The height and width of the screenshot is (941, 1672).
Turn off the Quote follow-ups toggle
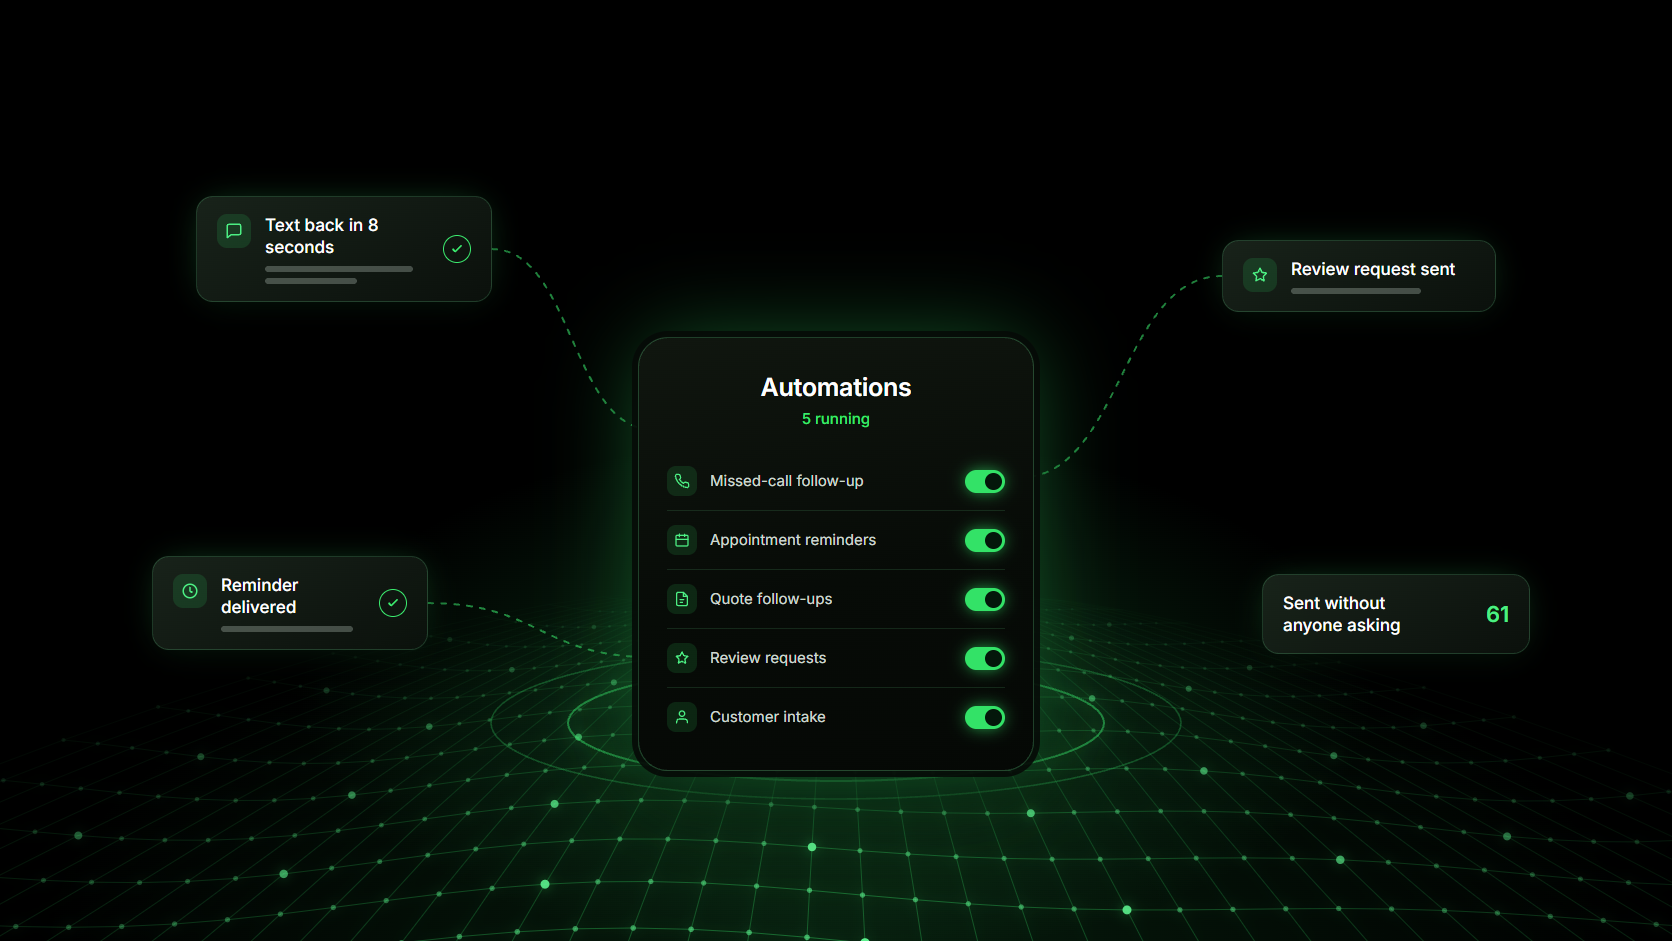[985, 600]
